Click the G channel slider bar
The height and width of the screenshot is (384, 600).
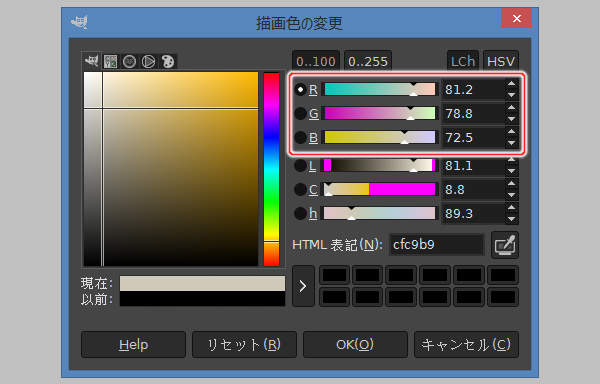click(x=380, y=113)
